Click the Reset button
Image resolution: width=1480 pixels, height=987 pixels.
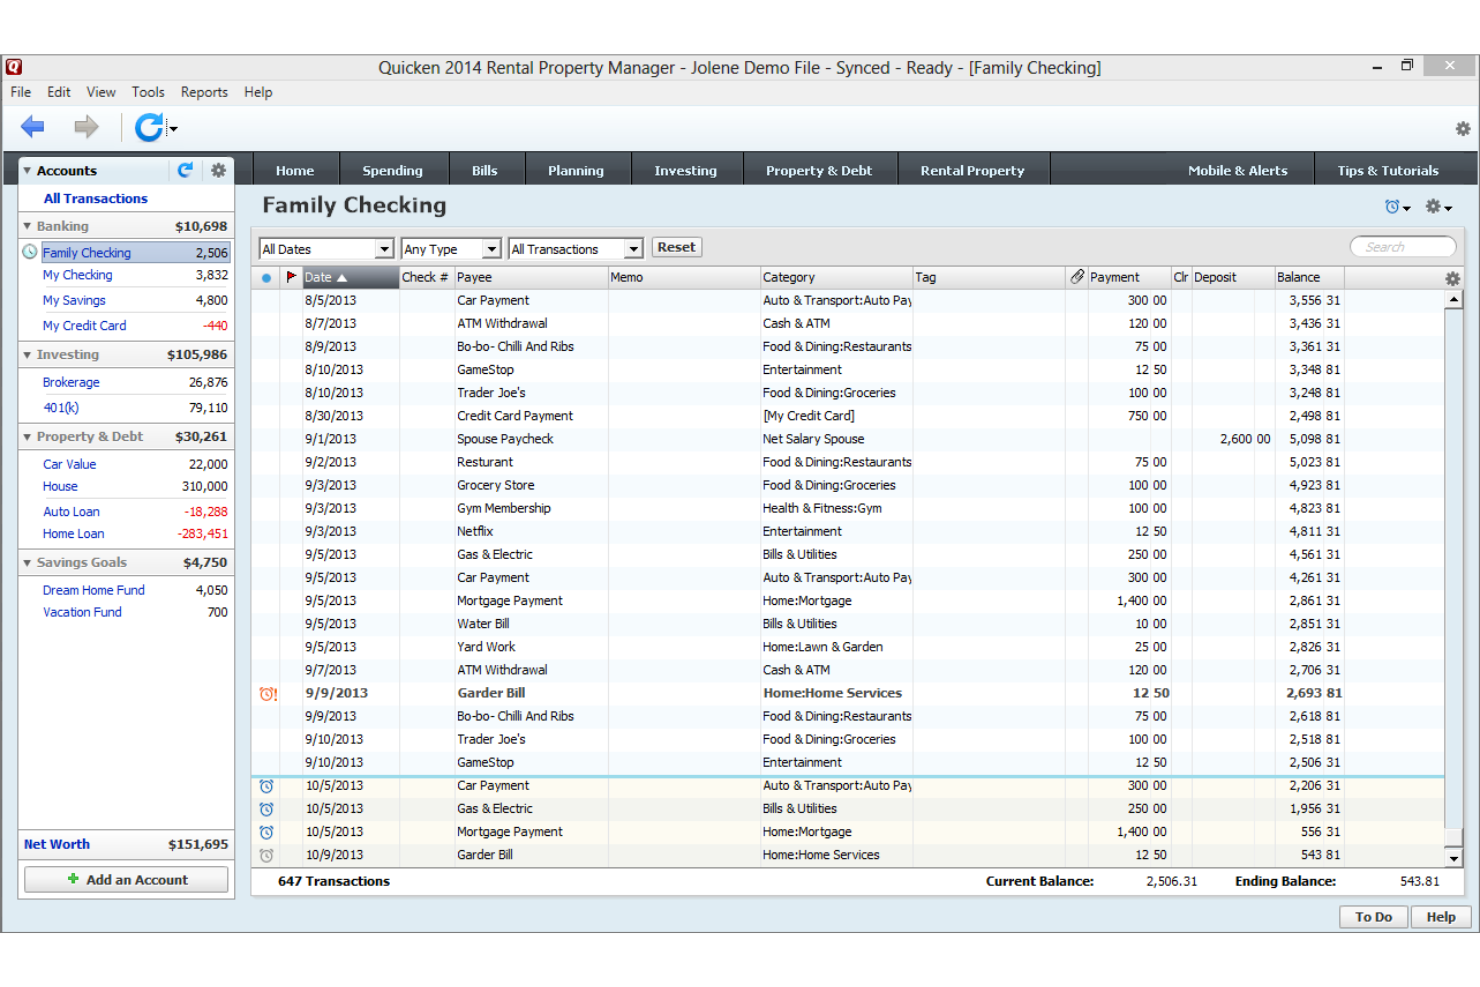click(x=676, y=247)
